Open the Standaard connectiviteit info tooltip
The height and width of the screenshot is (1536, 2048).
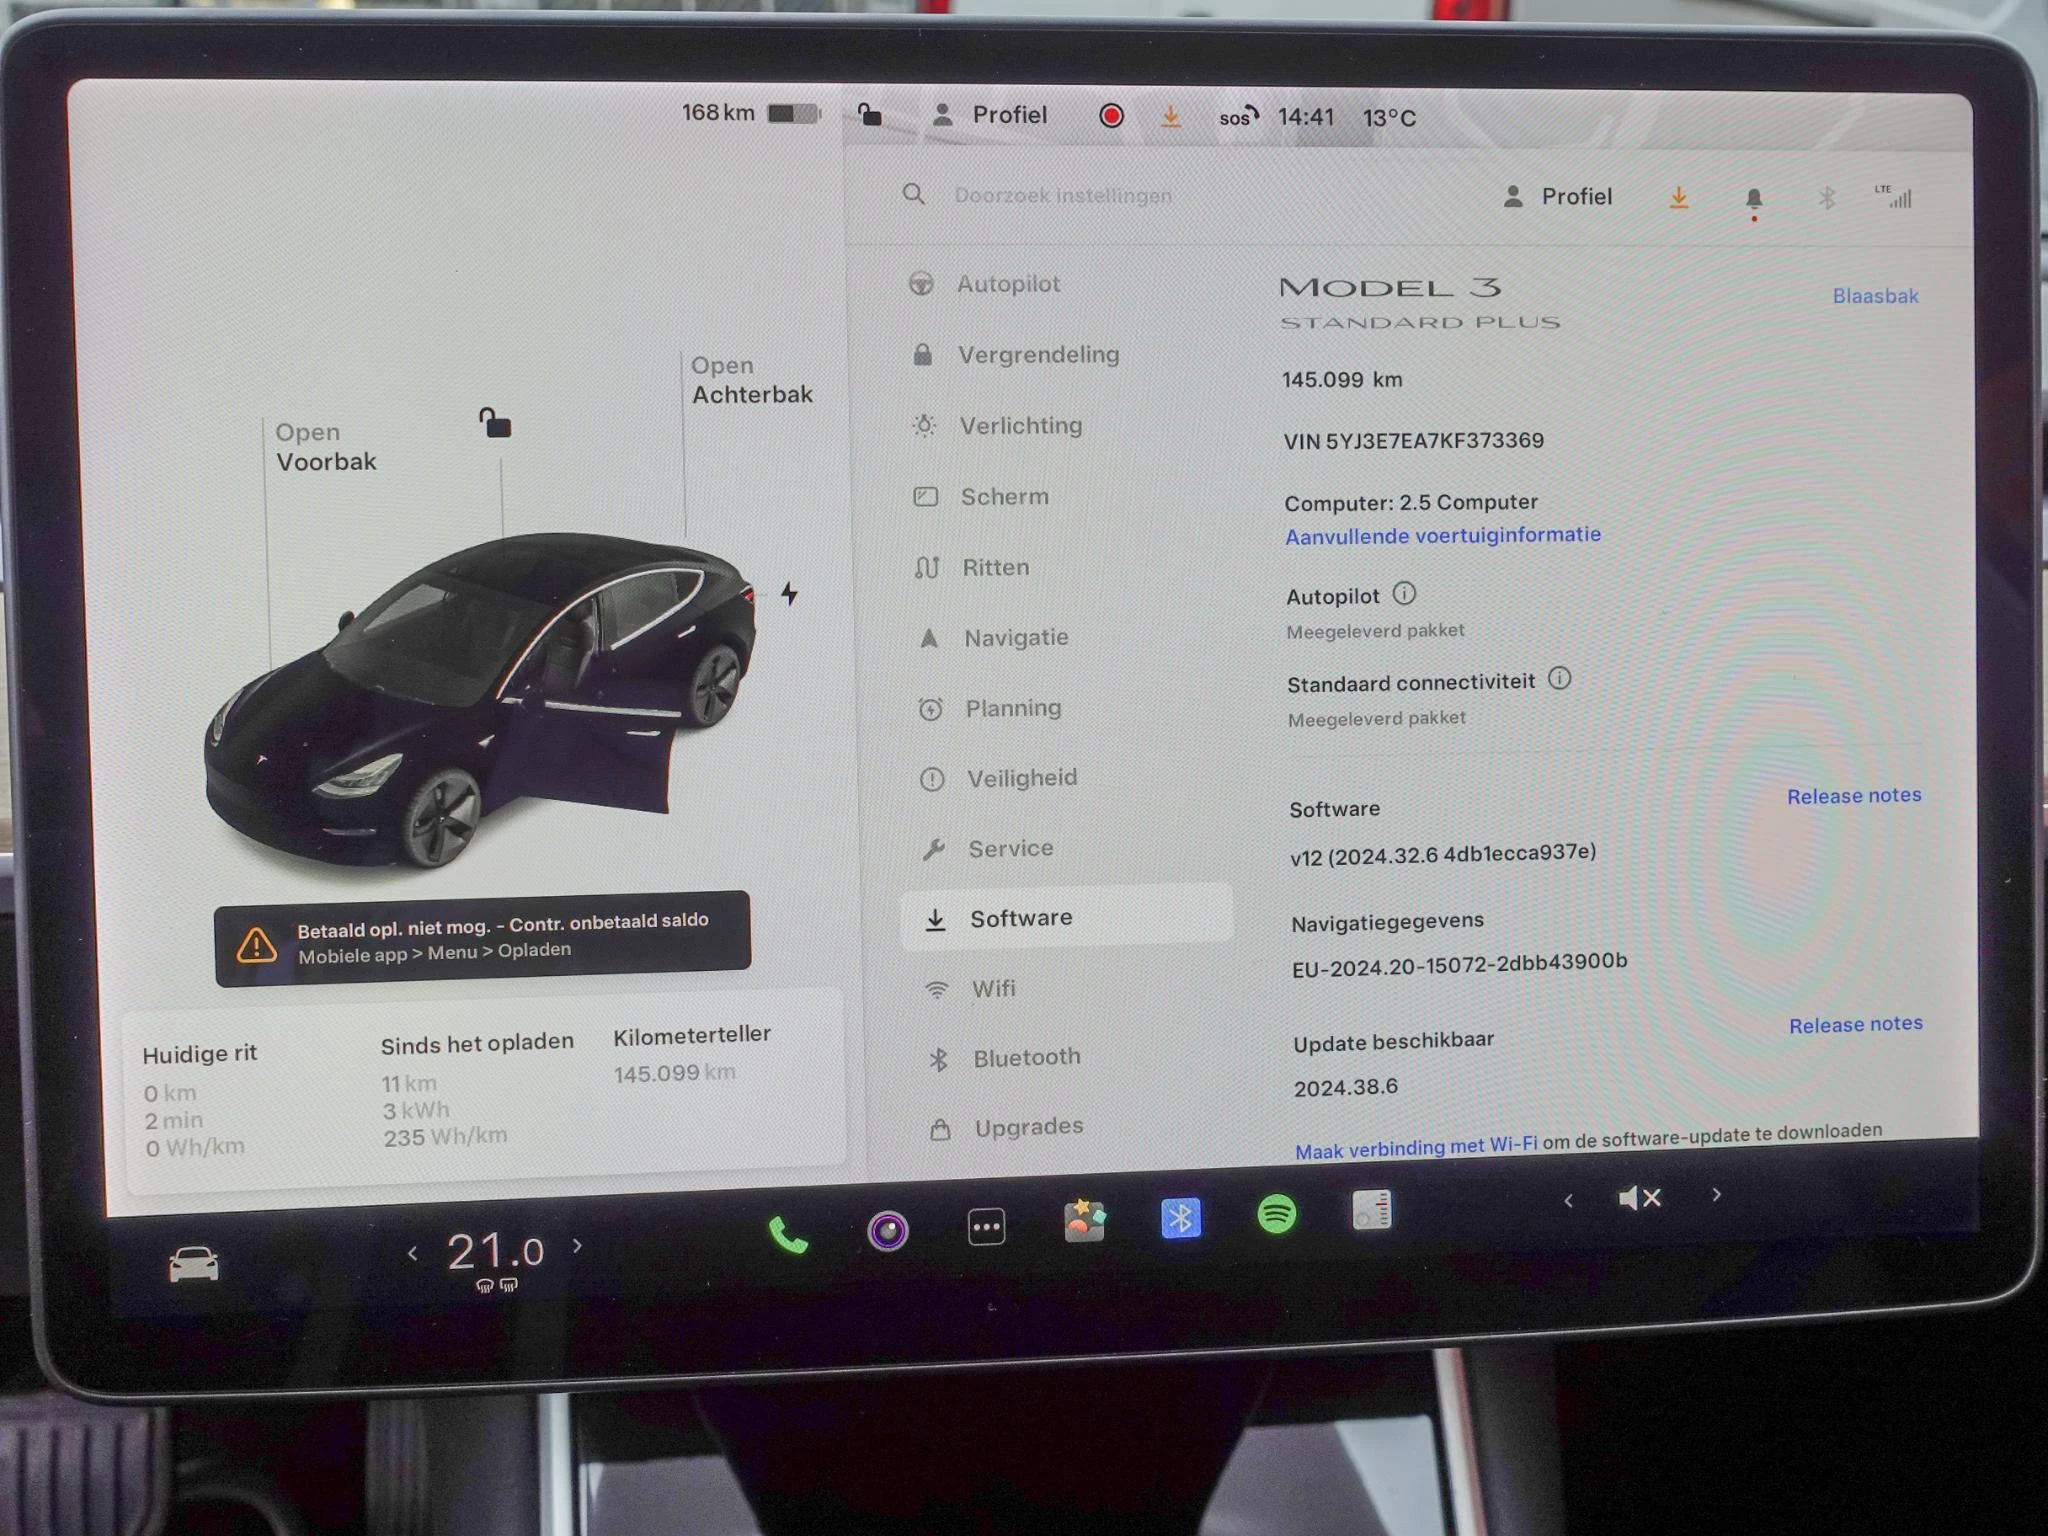coord(1561,680)
